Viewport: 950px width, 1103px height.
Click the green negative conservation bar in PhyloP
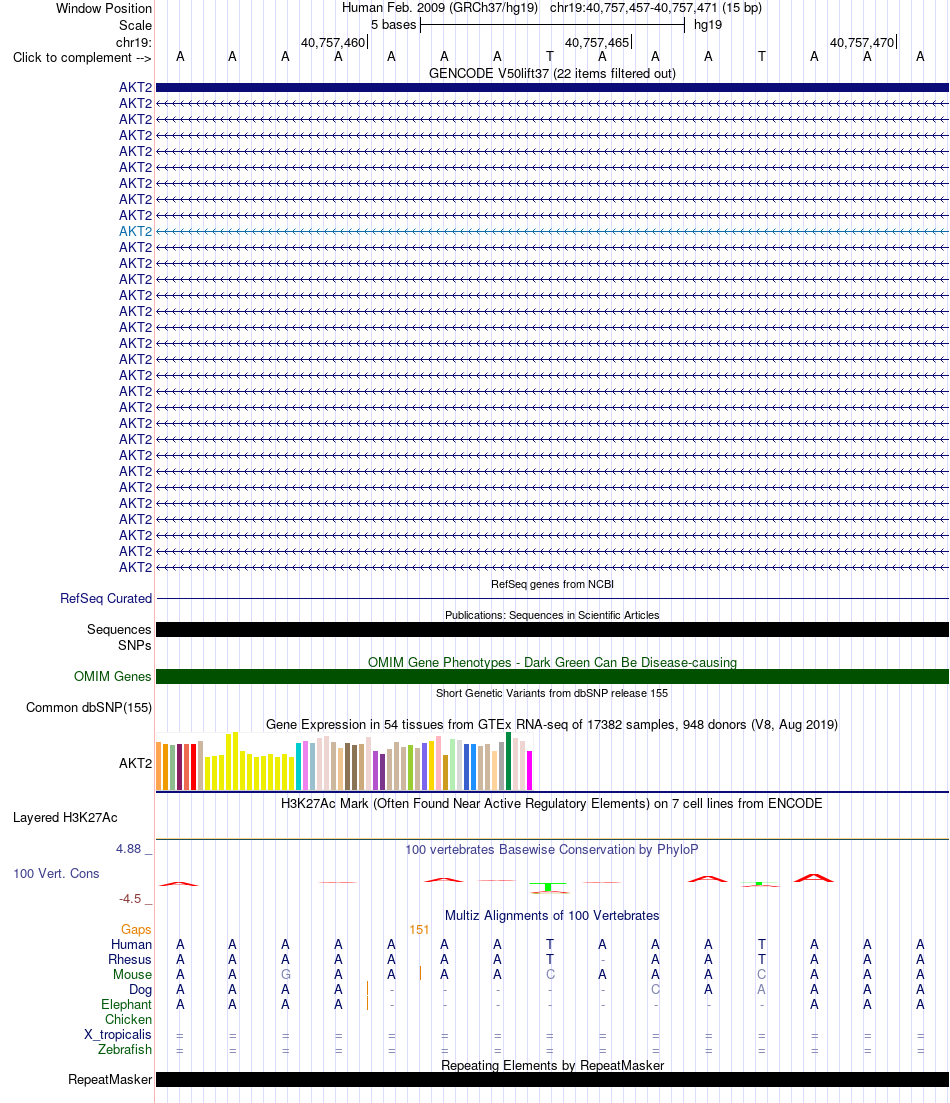548,887
